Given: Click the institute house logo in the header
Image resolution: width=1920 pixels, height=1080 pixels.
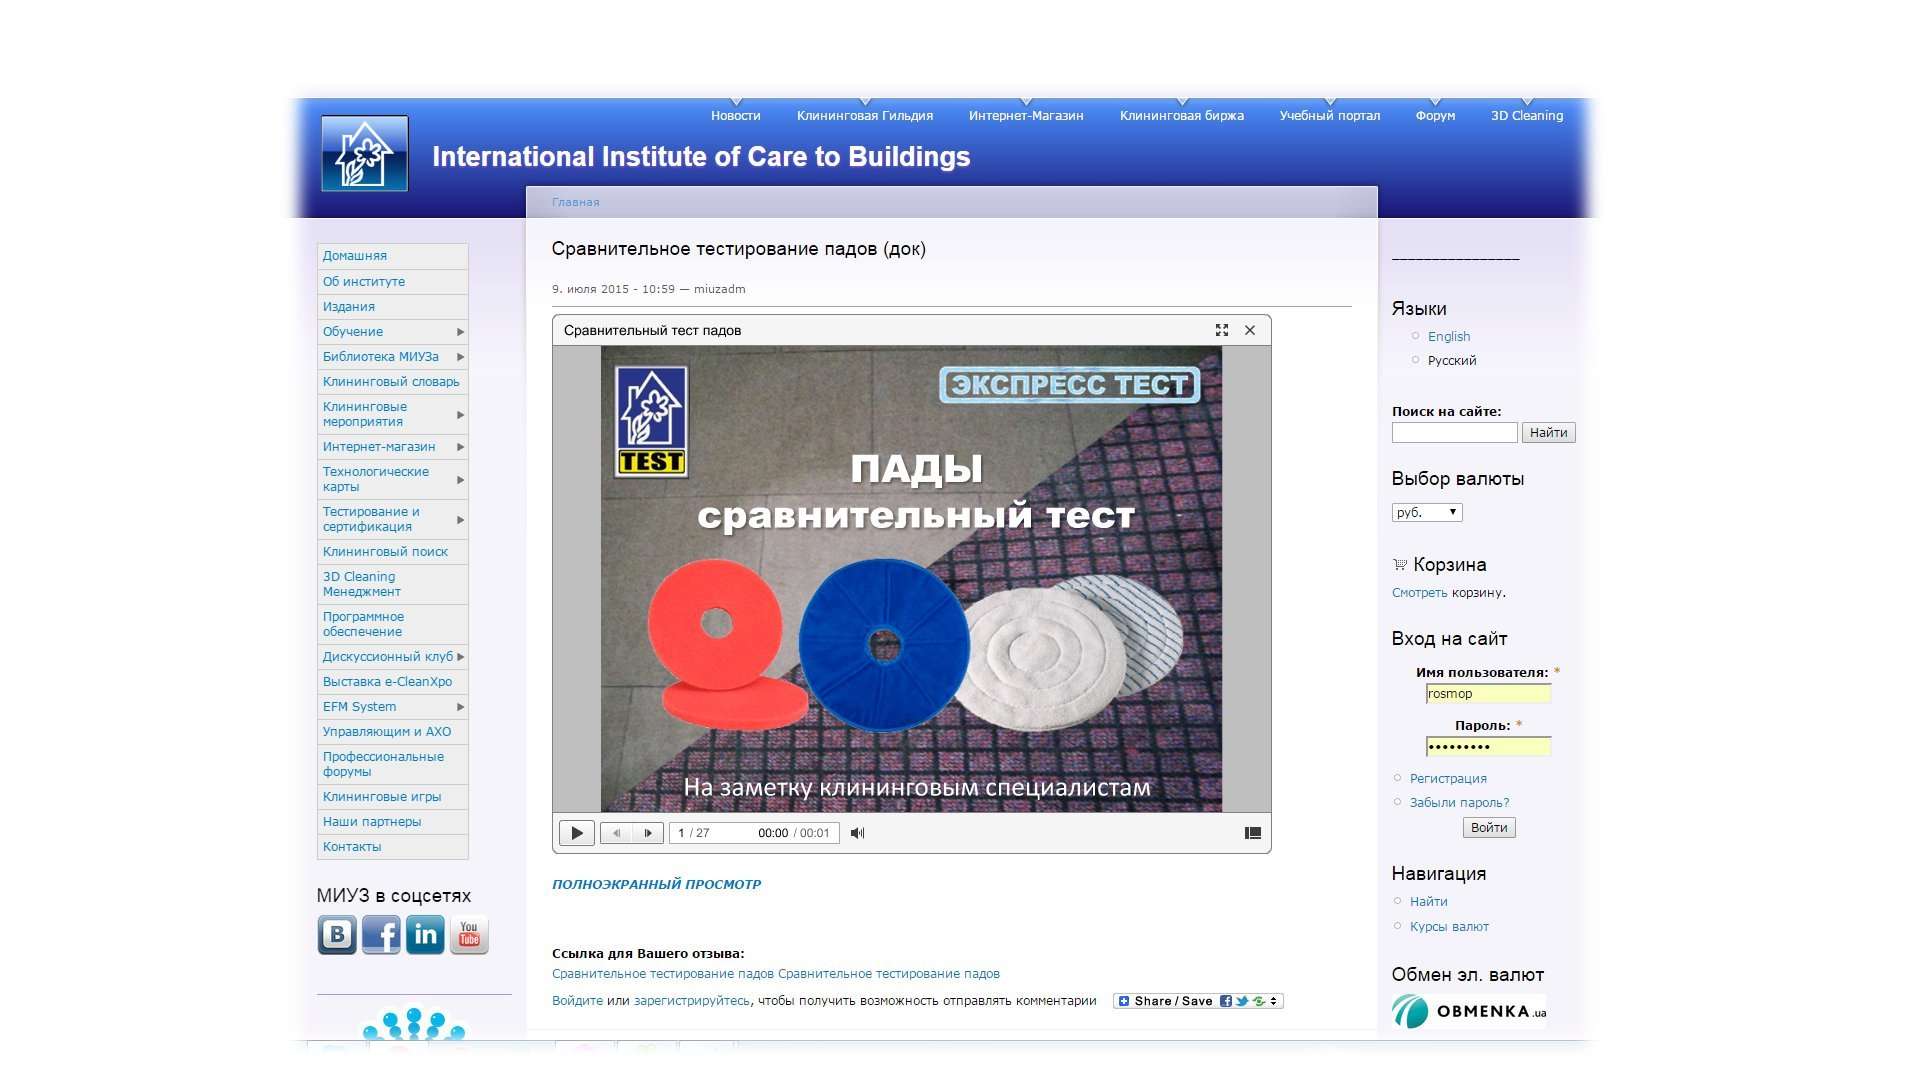Looking at the screenshot, I should 364,153.
